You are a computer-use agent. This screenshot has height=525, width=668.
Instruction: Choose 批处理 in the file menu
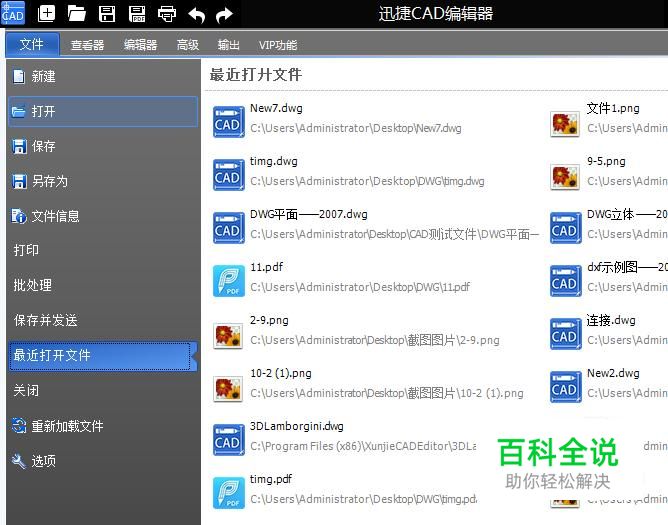pyautogui.click(x=102, y=285)
